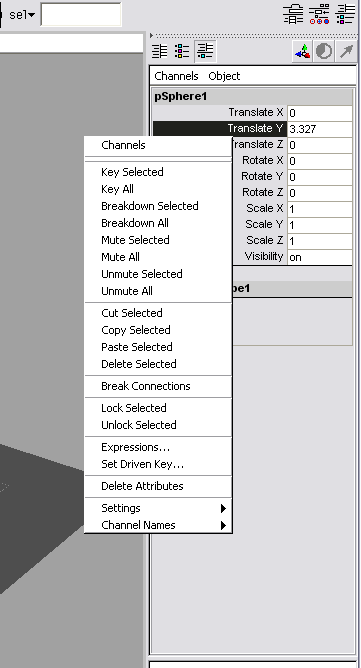Screen dimensions: 361x668
Task: Click the Translate Y value field
Action: [320, 129]
